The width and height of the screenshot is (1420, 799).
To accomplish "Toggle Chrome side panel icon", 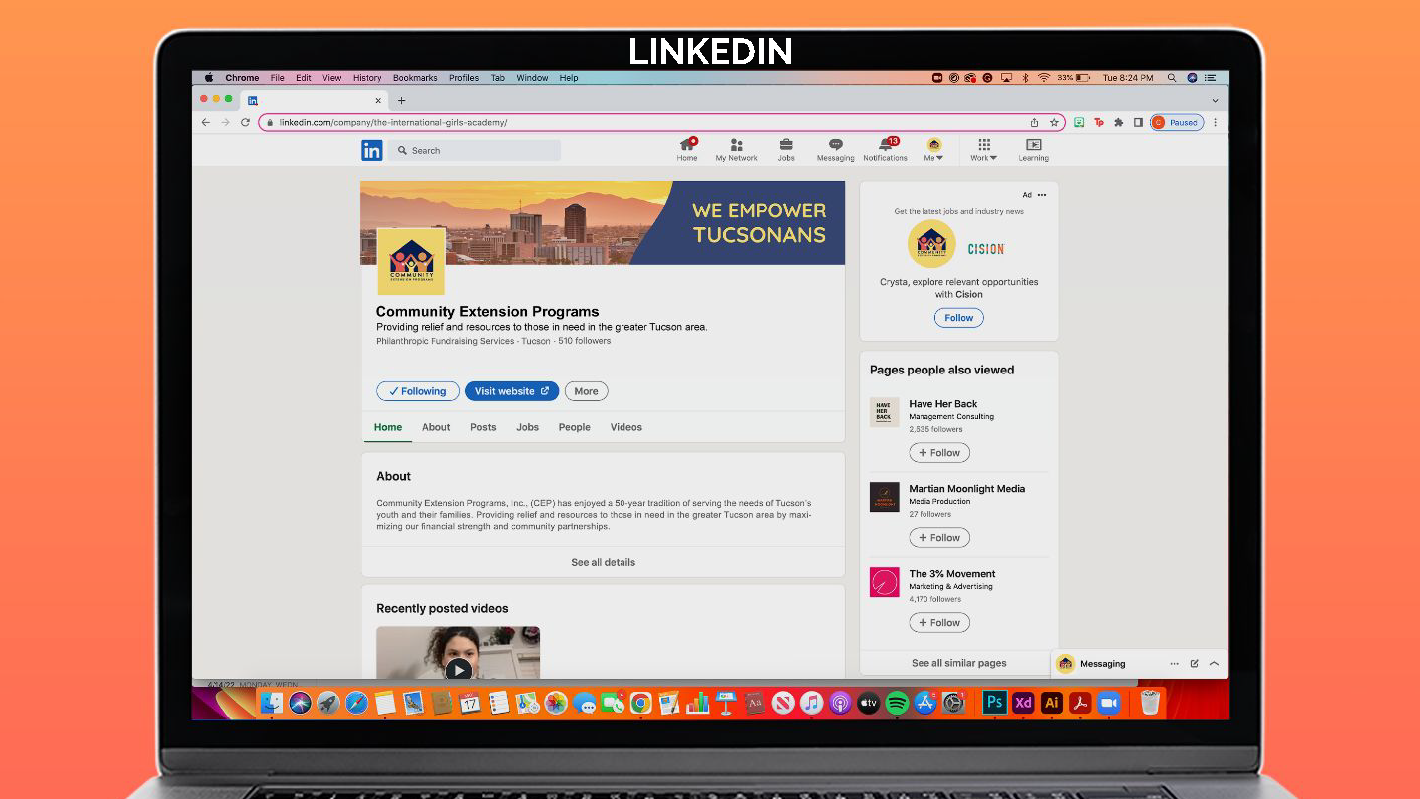I will coord(1138,123).
